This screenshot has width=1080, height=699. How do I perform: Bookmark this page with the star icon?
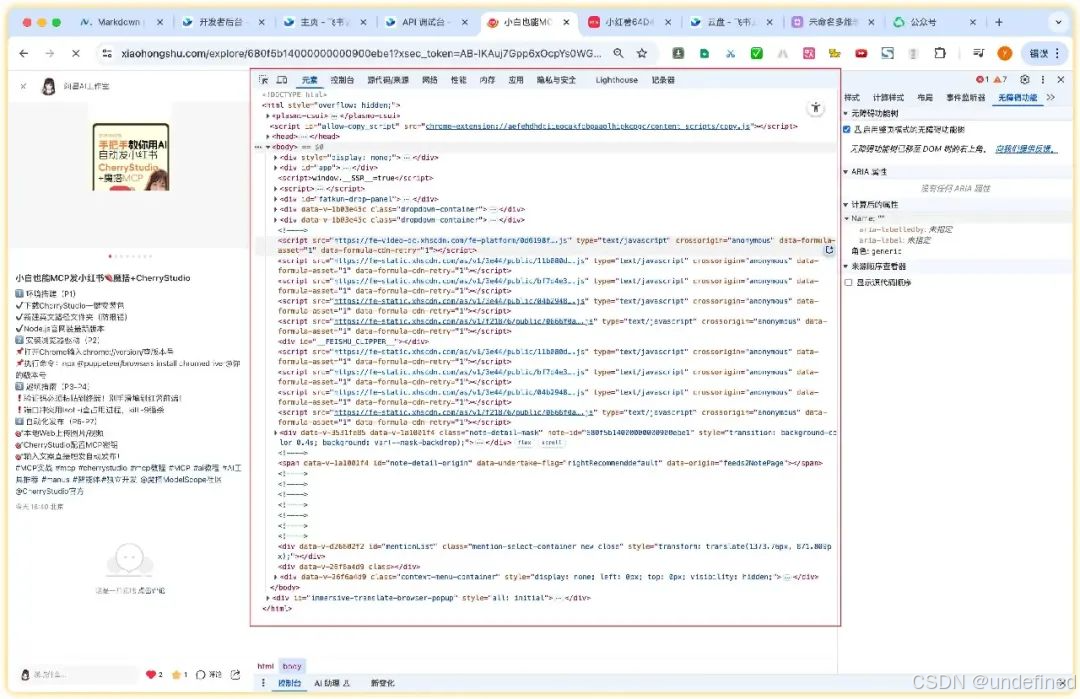click(642, 53)
